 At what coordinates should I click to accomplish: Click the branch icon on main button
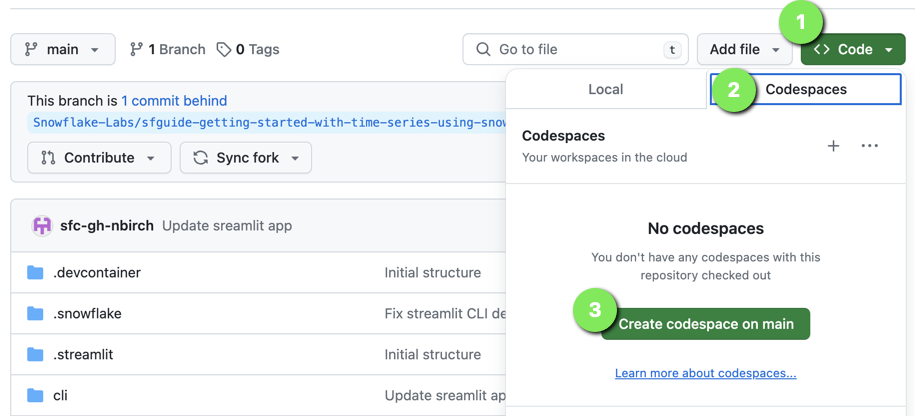31,50
